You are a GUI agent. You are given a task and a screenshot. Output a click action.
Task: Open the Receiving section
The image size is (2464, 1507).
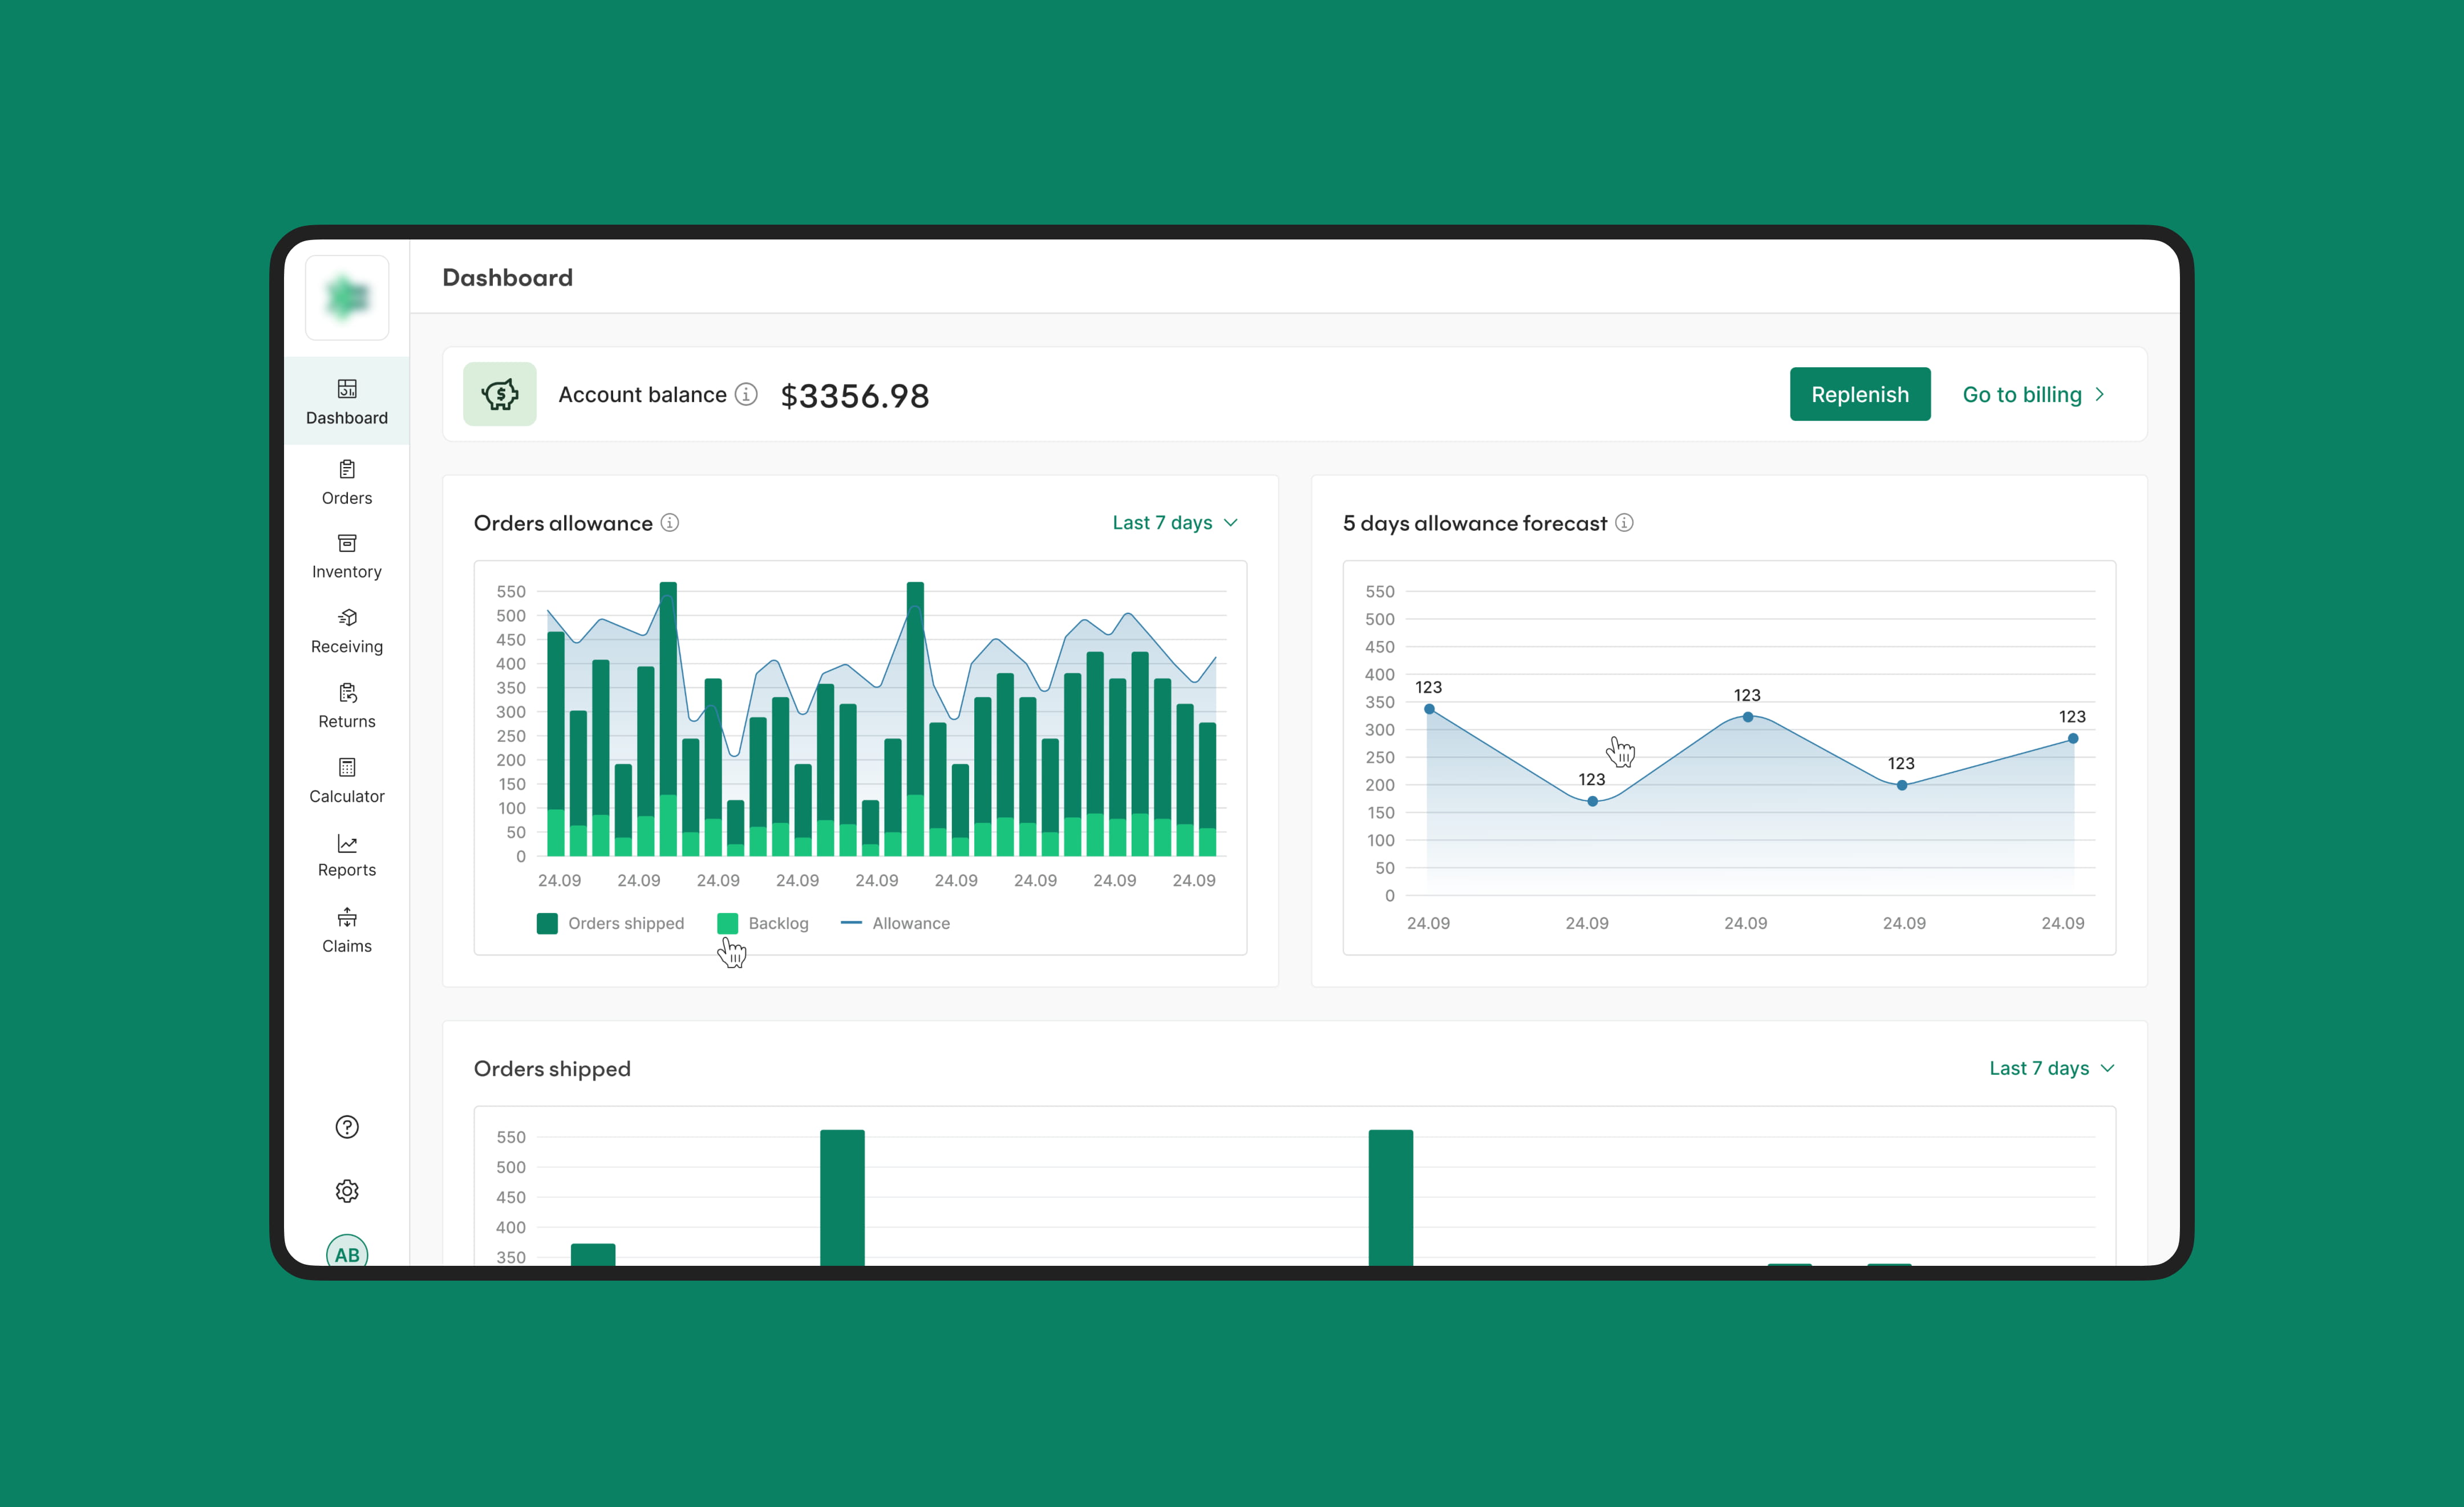(x=347, y=632)
